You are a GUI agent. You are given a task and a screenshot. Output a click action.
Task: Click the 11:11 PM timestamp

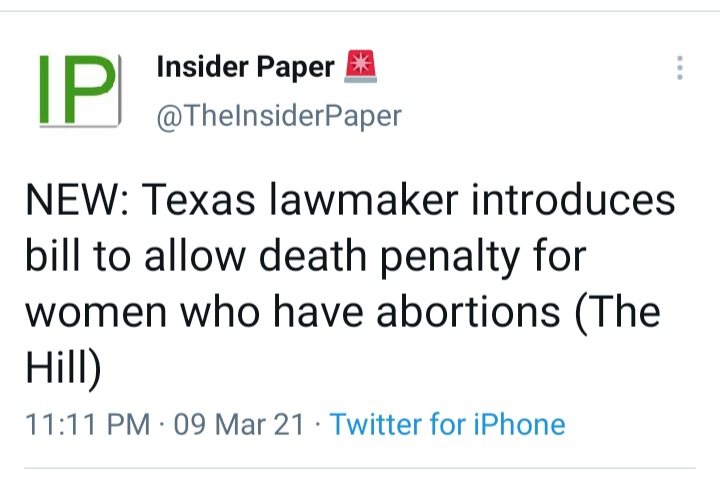[x=87, y=424]
